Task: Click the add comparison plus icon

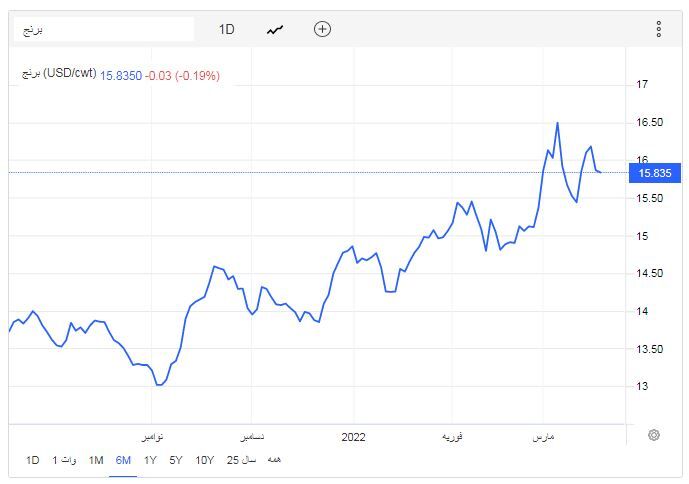Action: (322, 29)
